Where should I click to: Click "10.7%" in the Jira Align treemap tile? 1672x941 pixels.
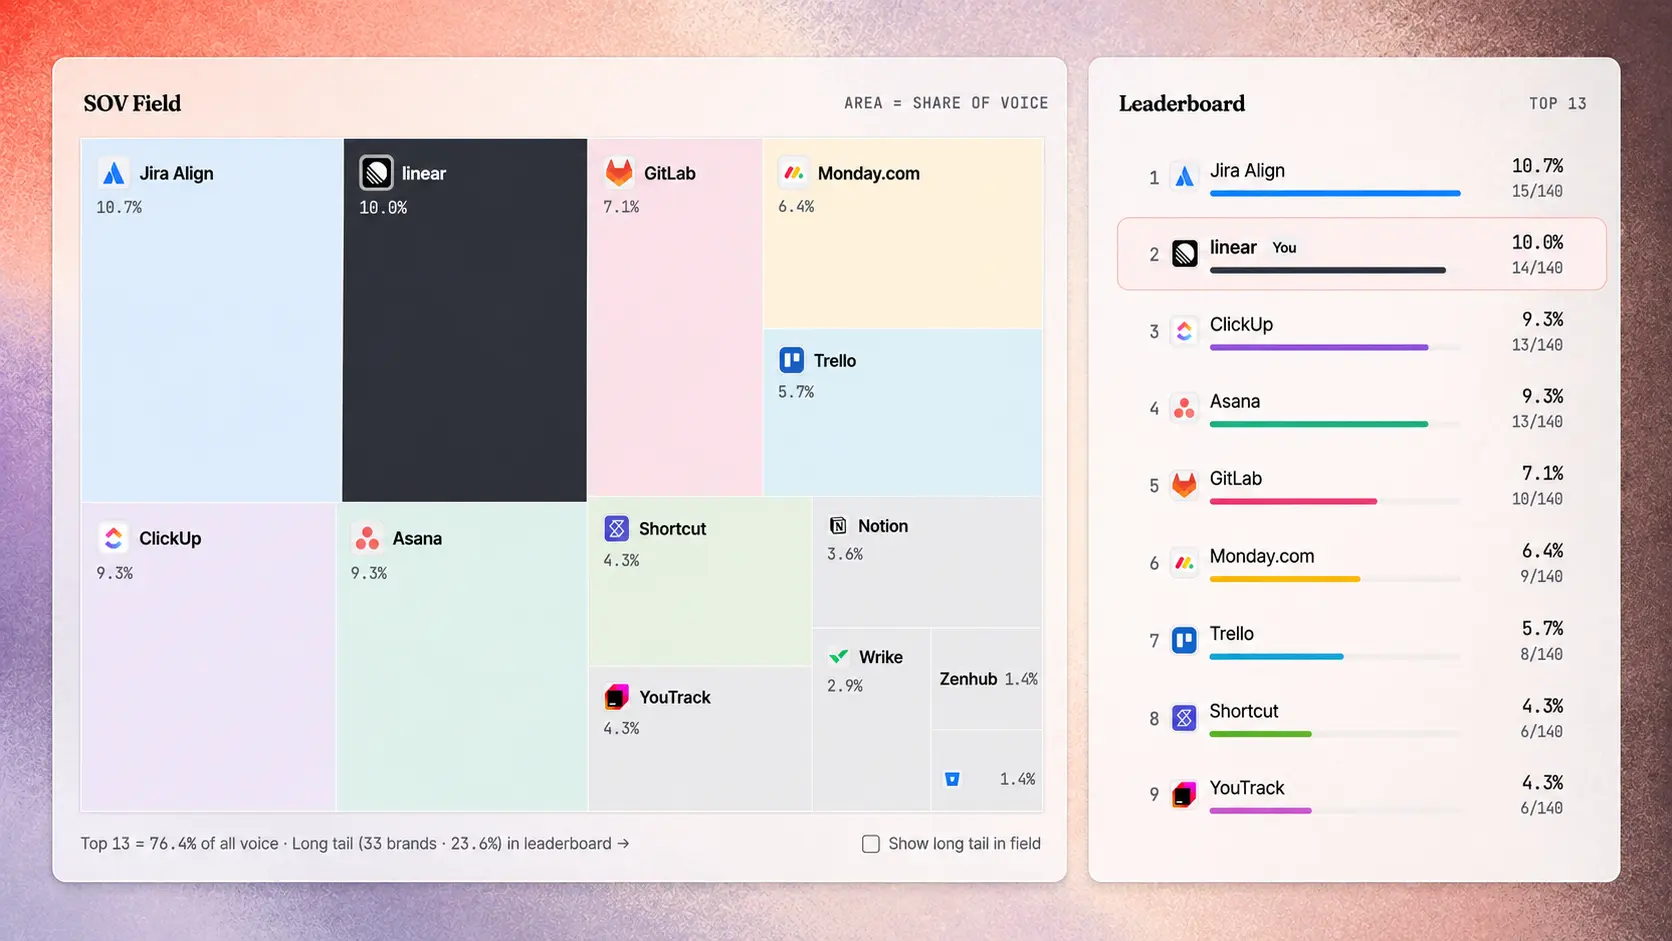119,207
